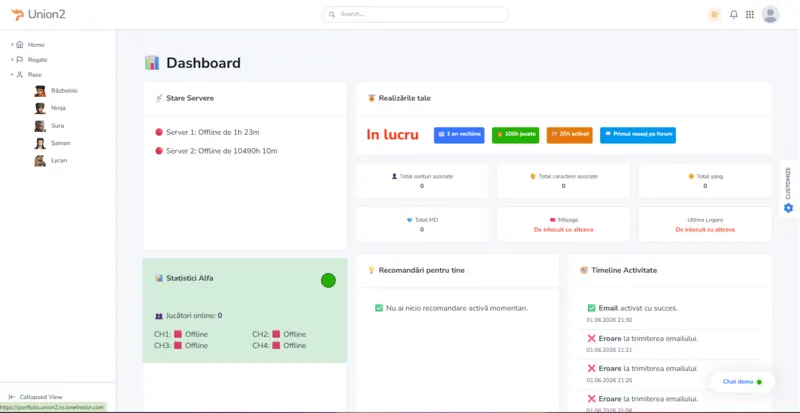Click the Total caractere asociate card
This screenshot has width=800, height=413.
pos(563,181)
